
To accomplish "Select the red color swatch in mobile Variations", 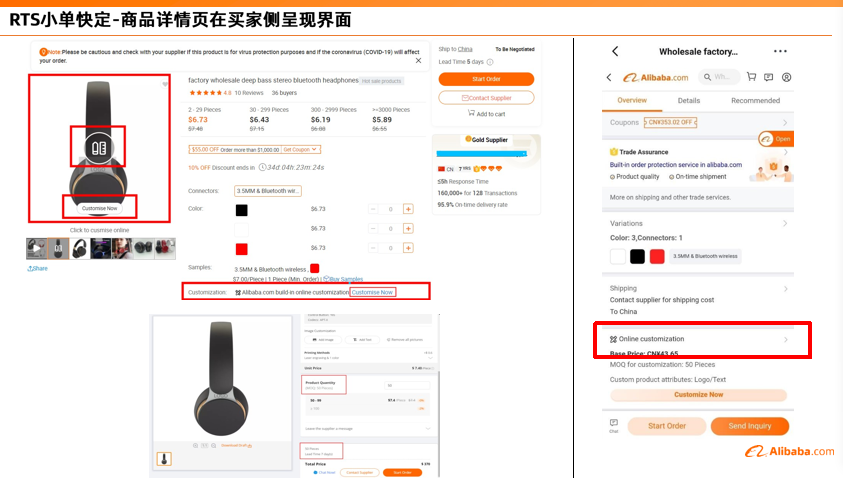I will [x=657, y=256].
